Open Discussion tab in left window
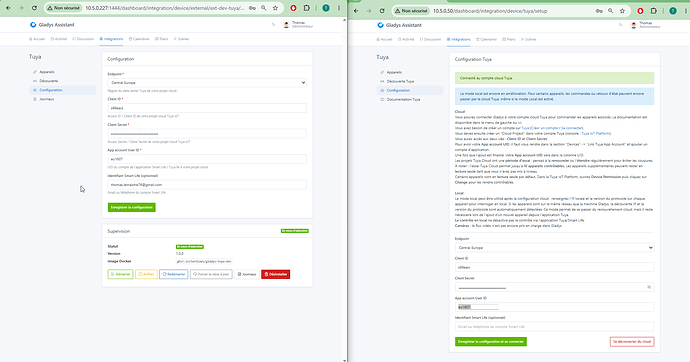 coord(83,39)
